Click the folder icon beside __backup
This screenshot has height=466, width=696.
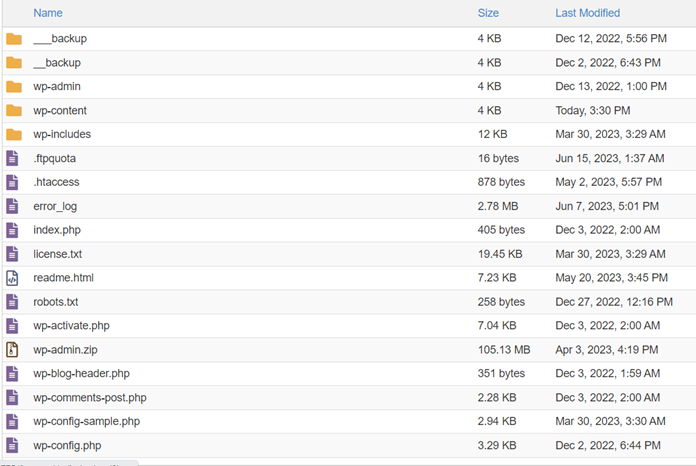coord(14,63)
